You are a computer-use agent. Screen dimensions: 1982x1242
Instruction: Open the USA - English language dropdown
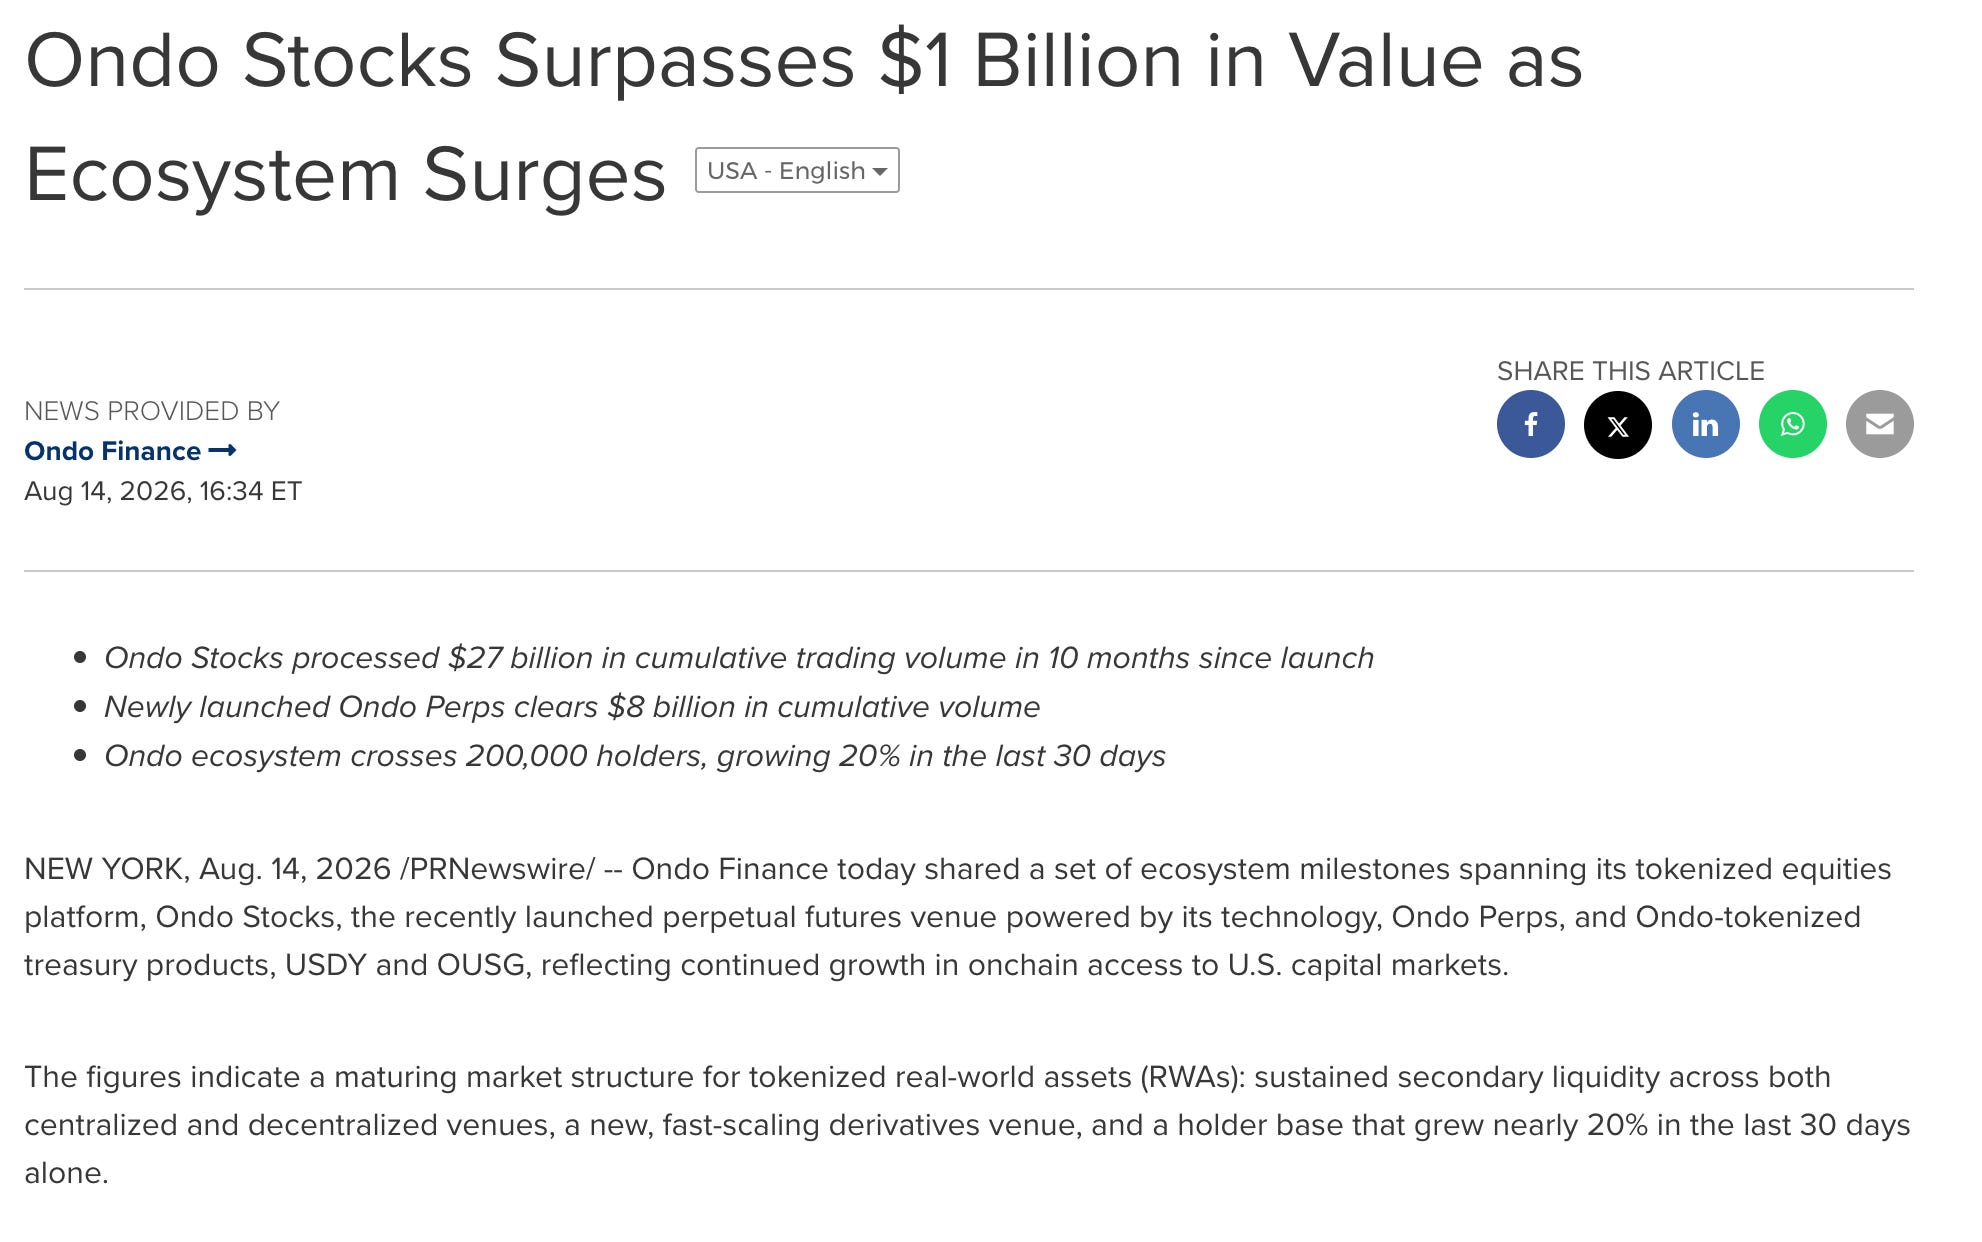click(x=797, y=170)
